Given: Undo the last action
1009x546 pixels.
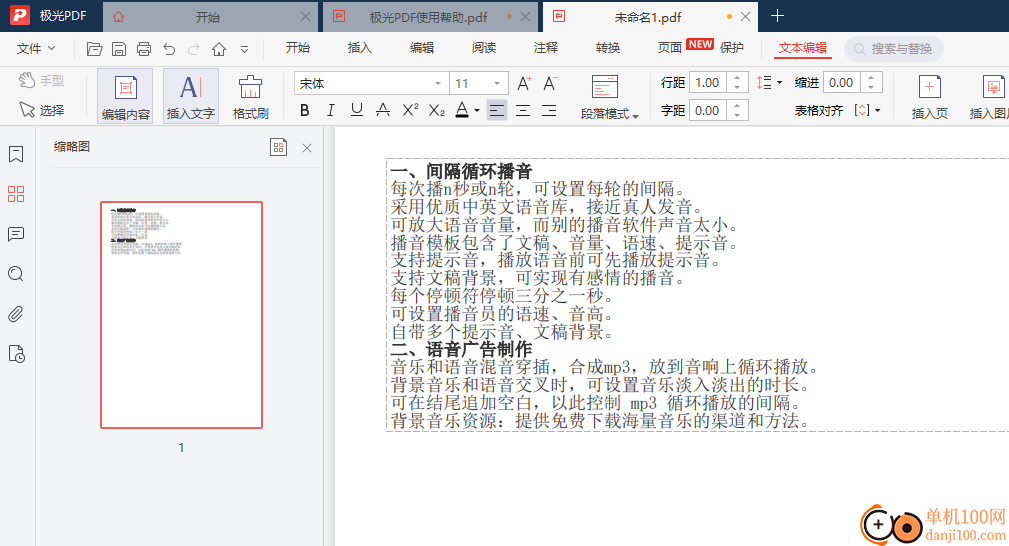Looking at the screenshot, I should [169, 49].
